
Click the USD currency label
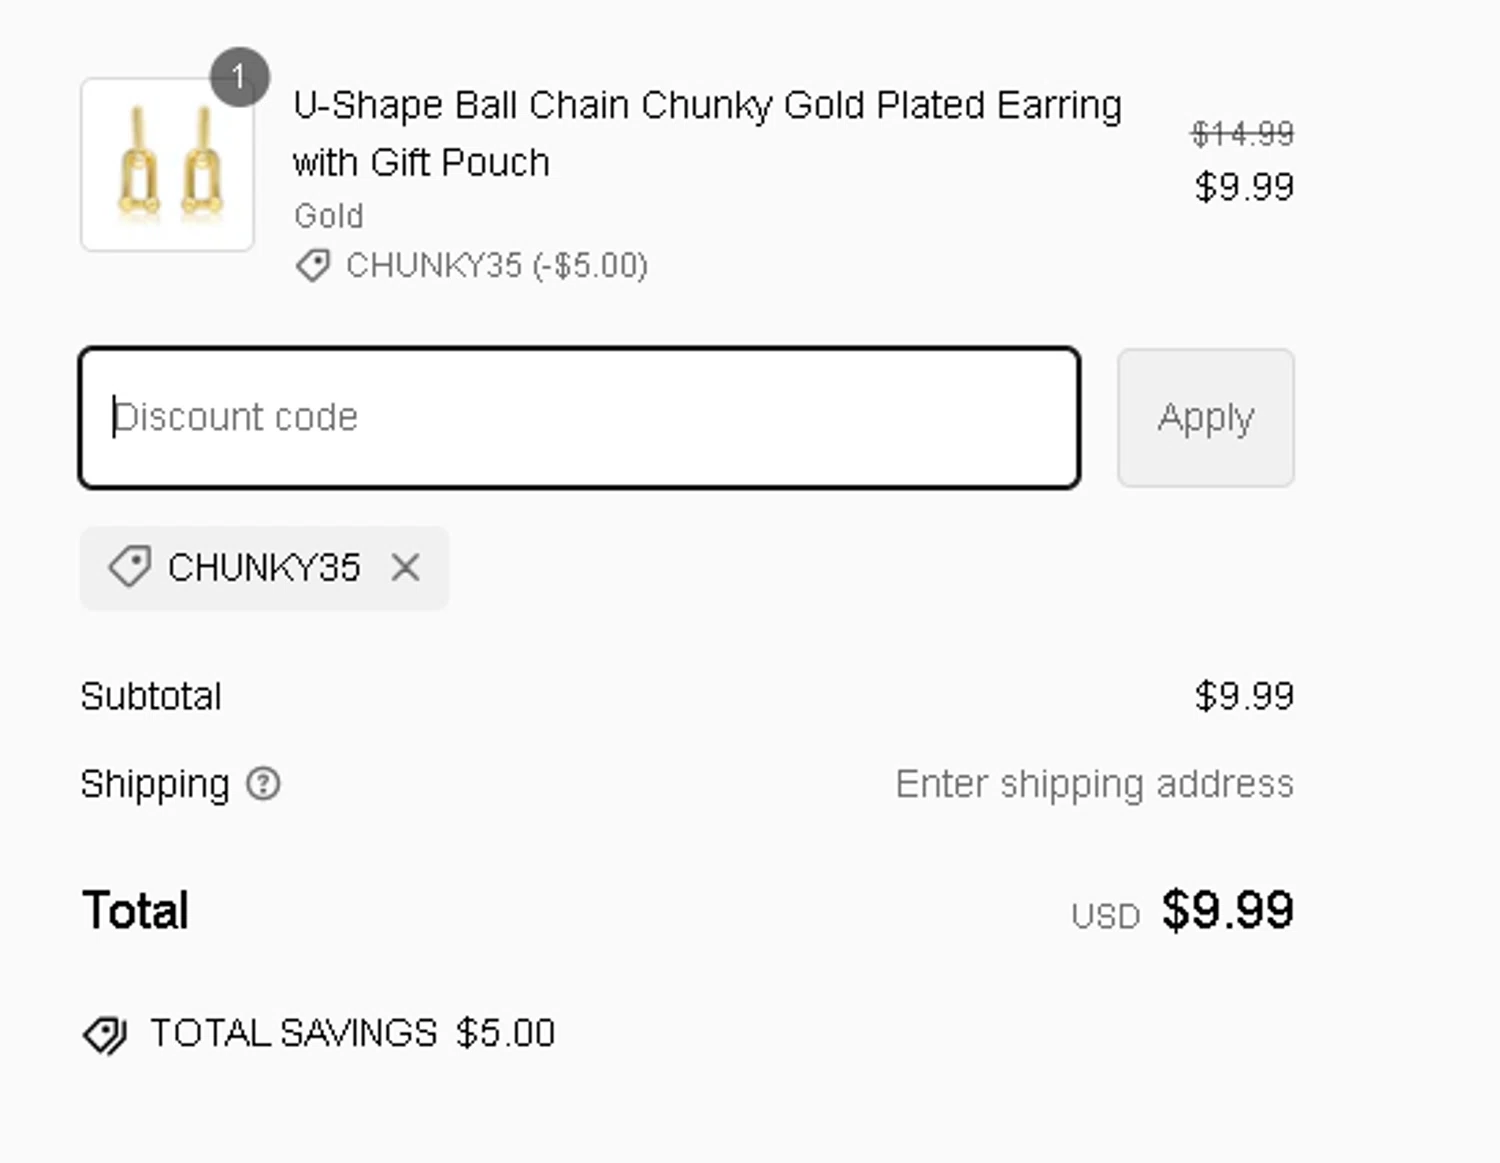[x=1105, y=916]
